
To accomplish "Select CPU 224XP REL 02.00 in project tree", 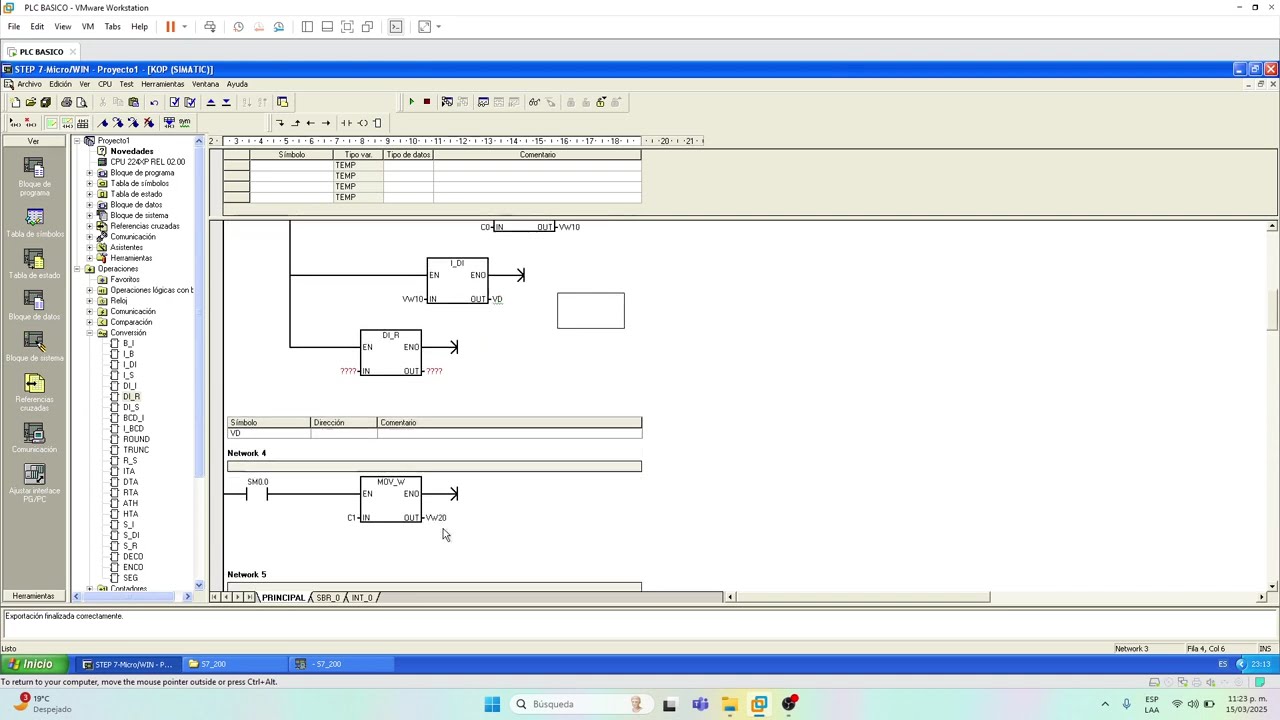I will tap(147, 162).
